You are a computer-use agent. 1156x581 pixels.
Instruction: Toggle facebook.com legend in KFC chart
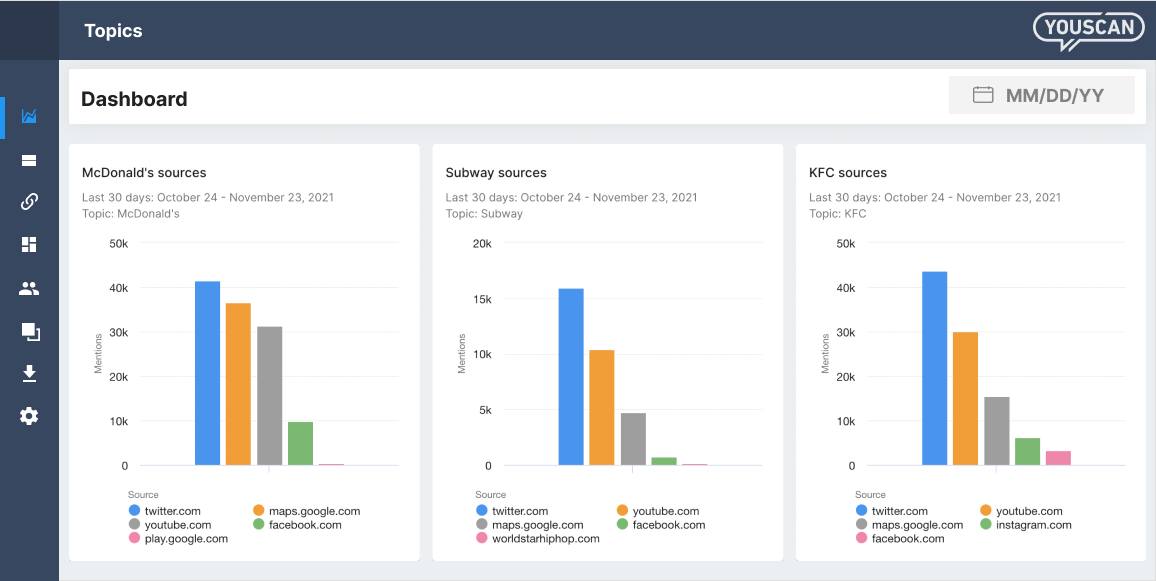tap(900, 539)
